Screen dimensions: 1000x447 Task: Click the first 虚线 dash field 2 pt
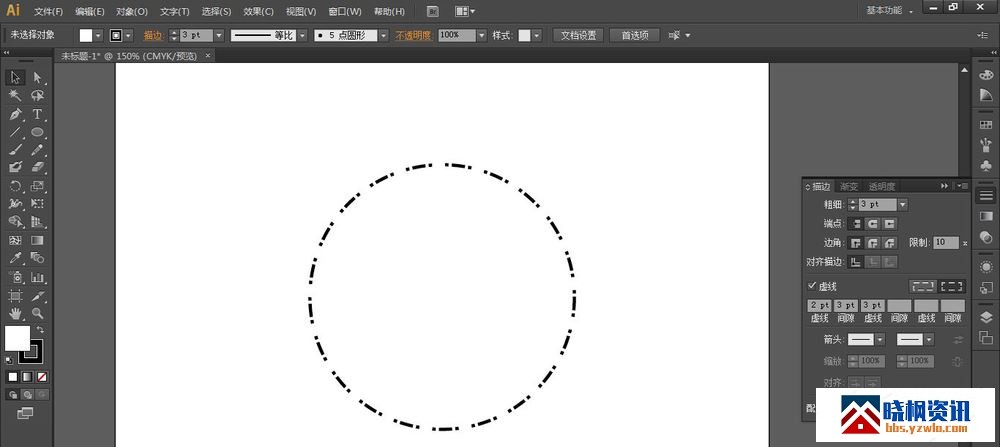click(820, 305)
